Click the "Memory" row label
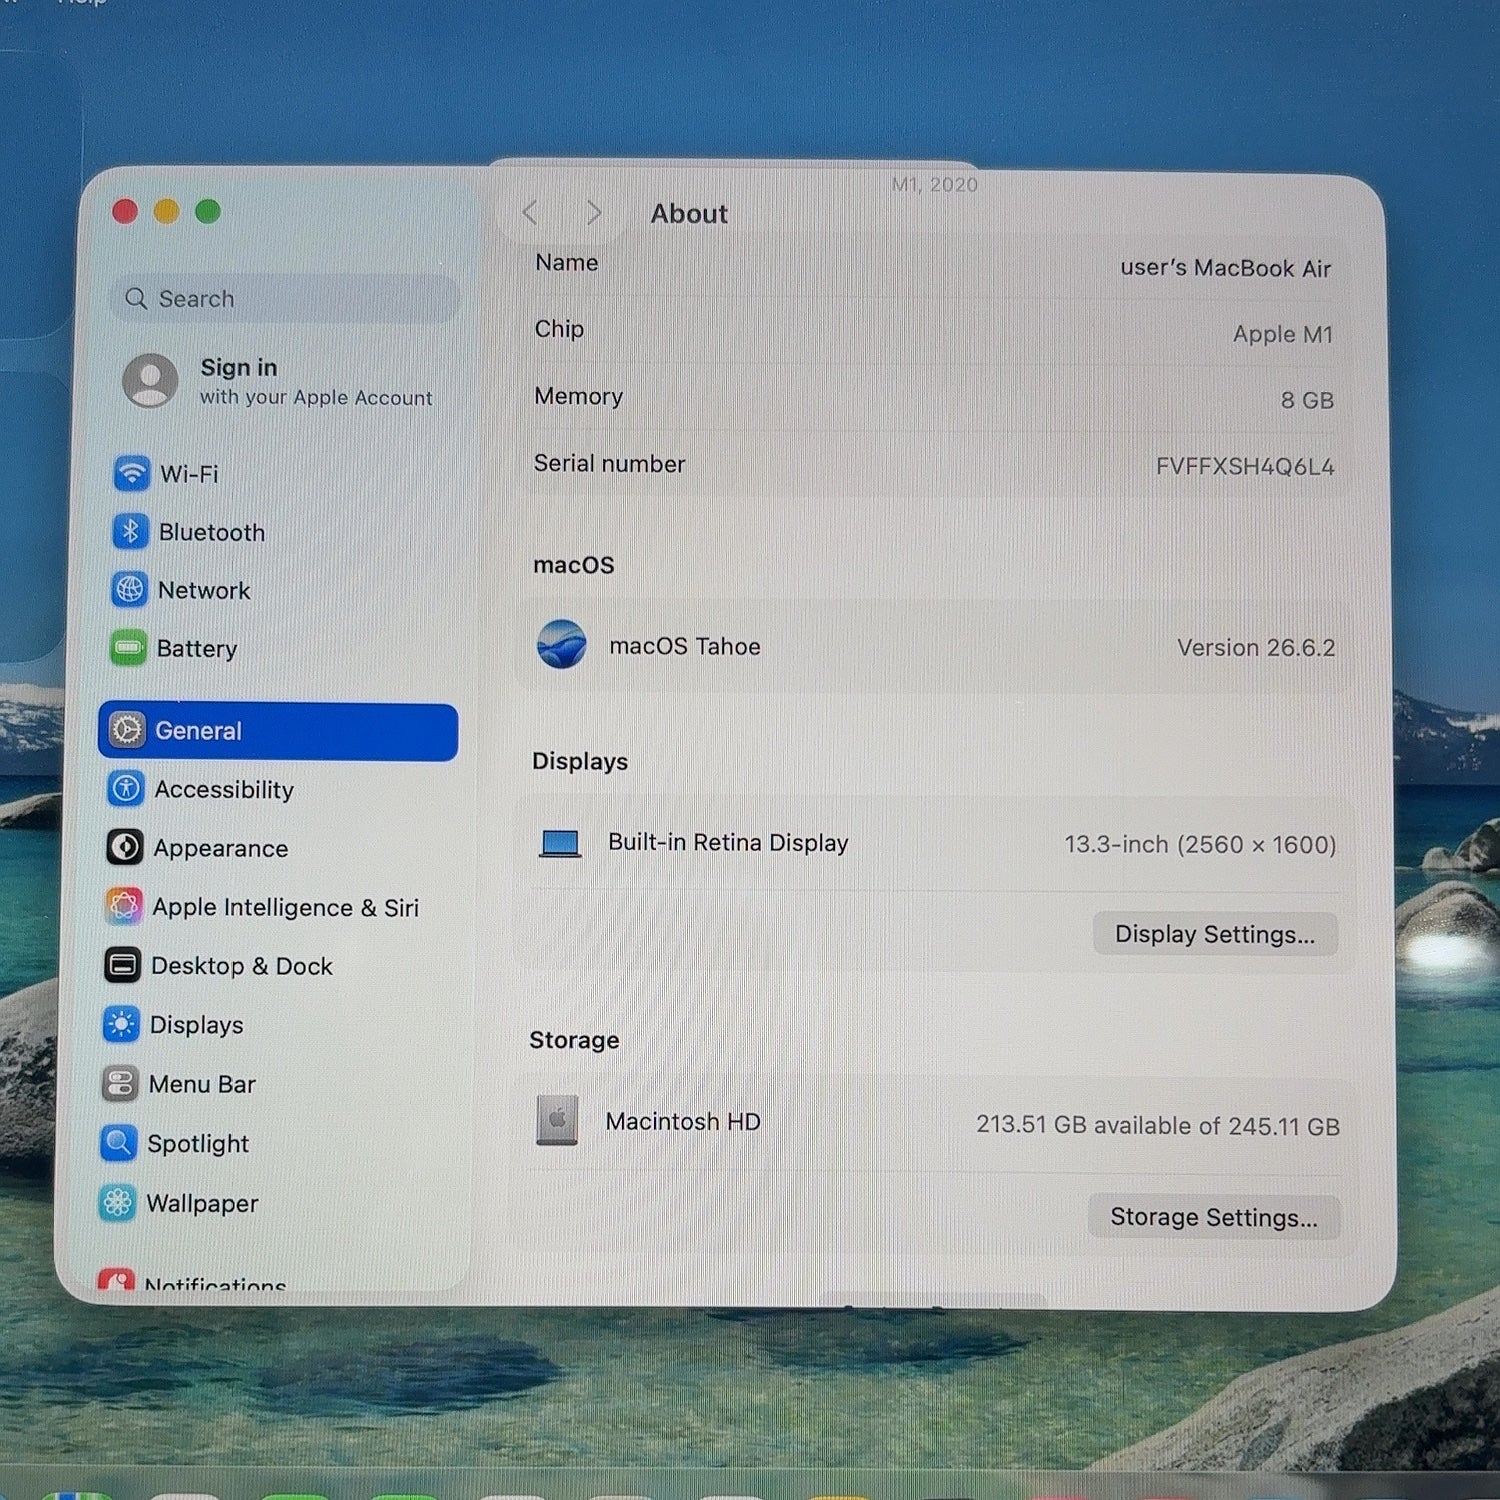This screenshot has height=1500, width=1500. coord(578,397)
